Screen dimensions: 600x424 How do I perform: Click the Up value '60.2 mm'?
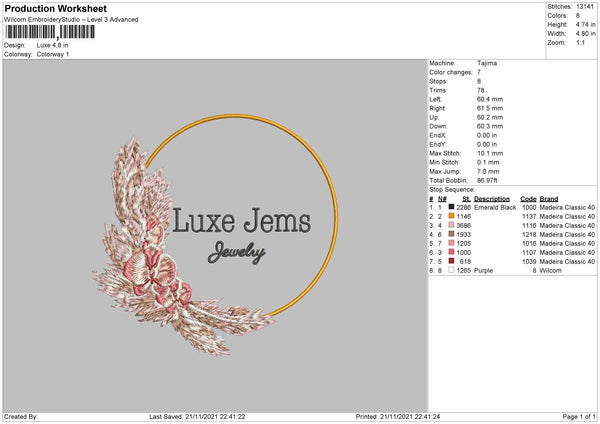(490, 117)
